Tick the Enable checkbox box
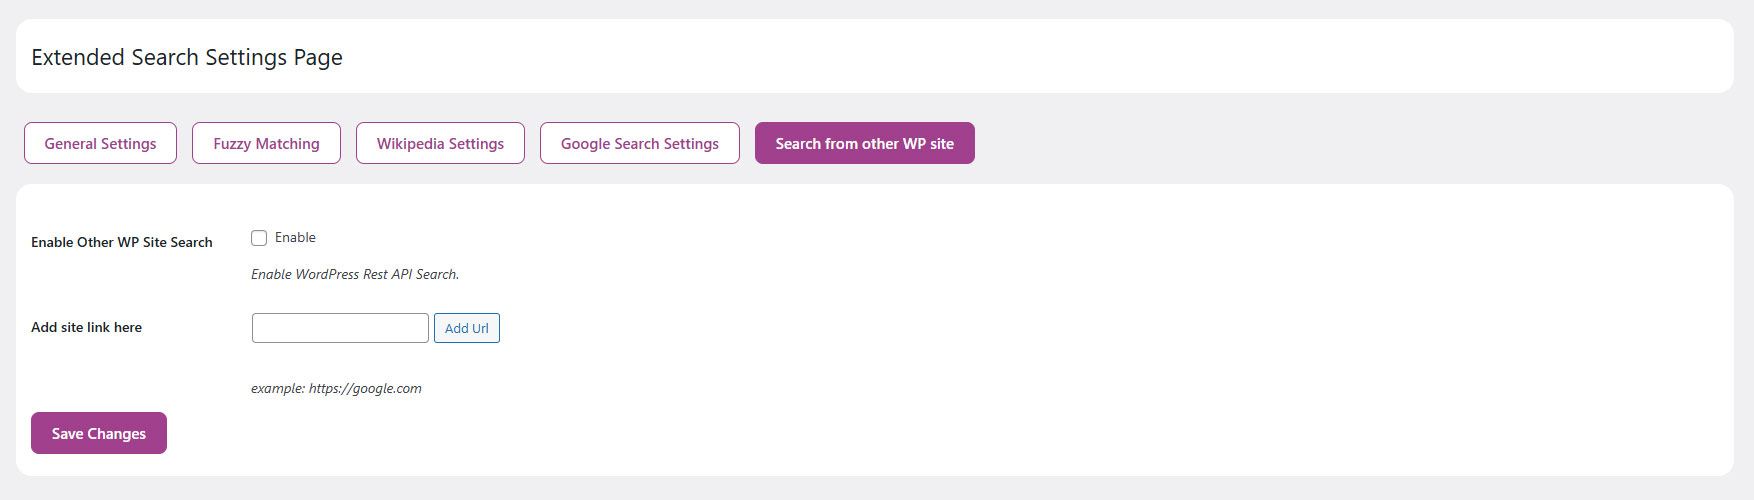The image size is (1754, 500). click(259, 238)
